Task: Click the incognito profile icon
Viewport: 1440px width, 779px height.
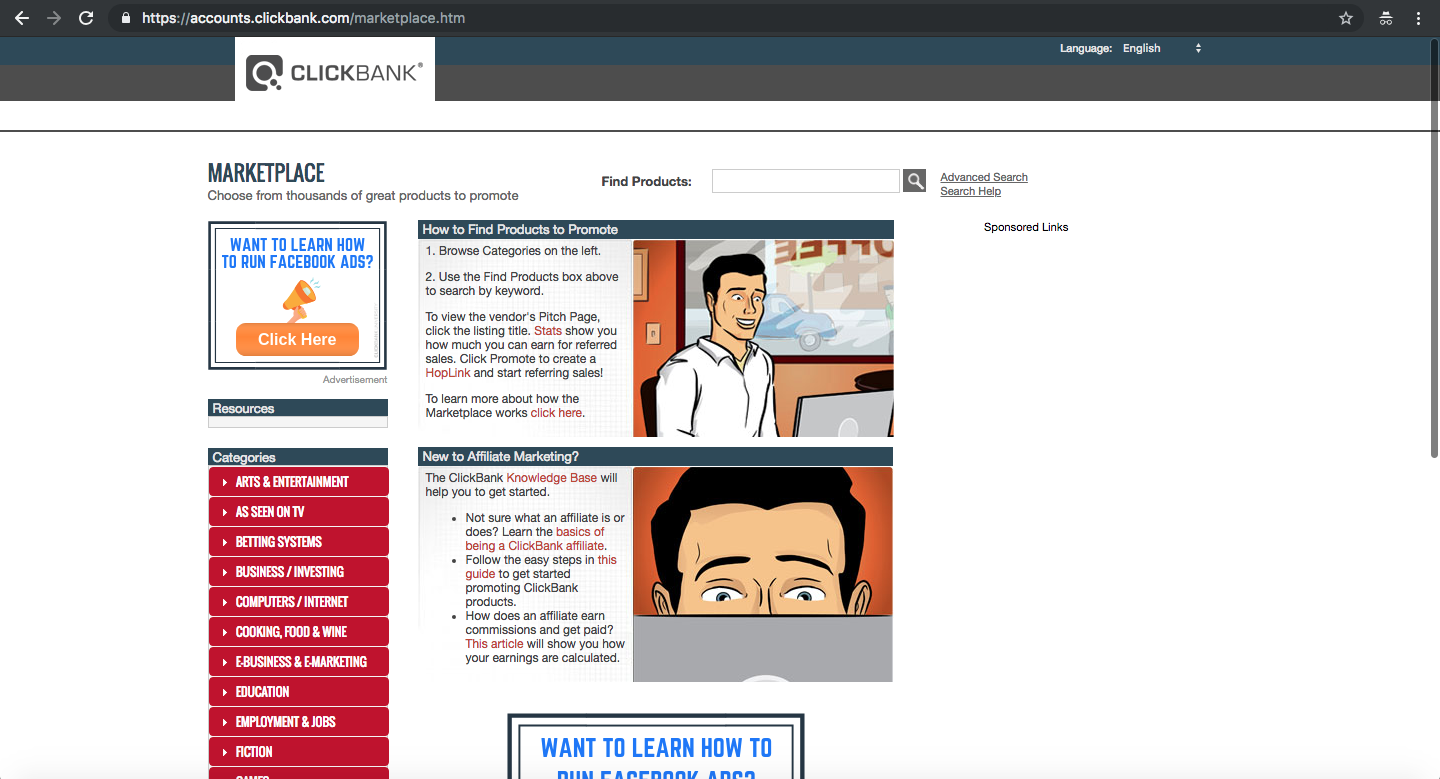Action: (x=1386, y=18)
